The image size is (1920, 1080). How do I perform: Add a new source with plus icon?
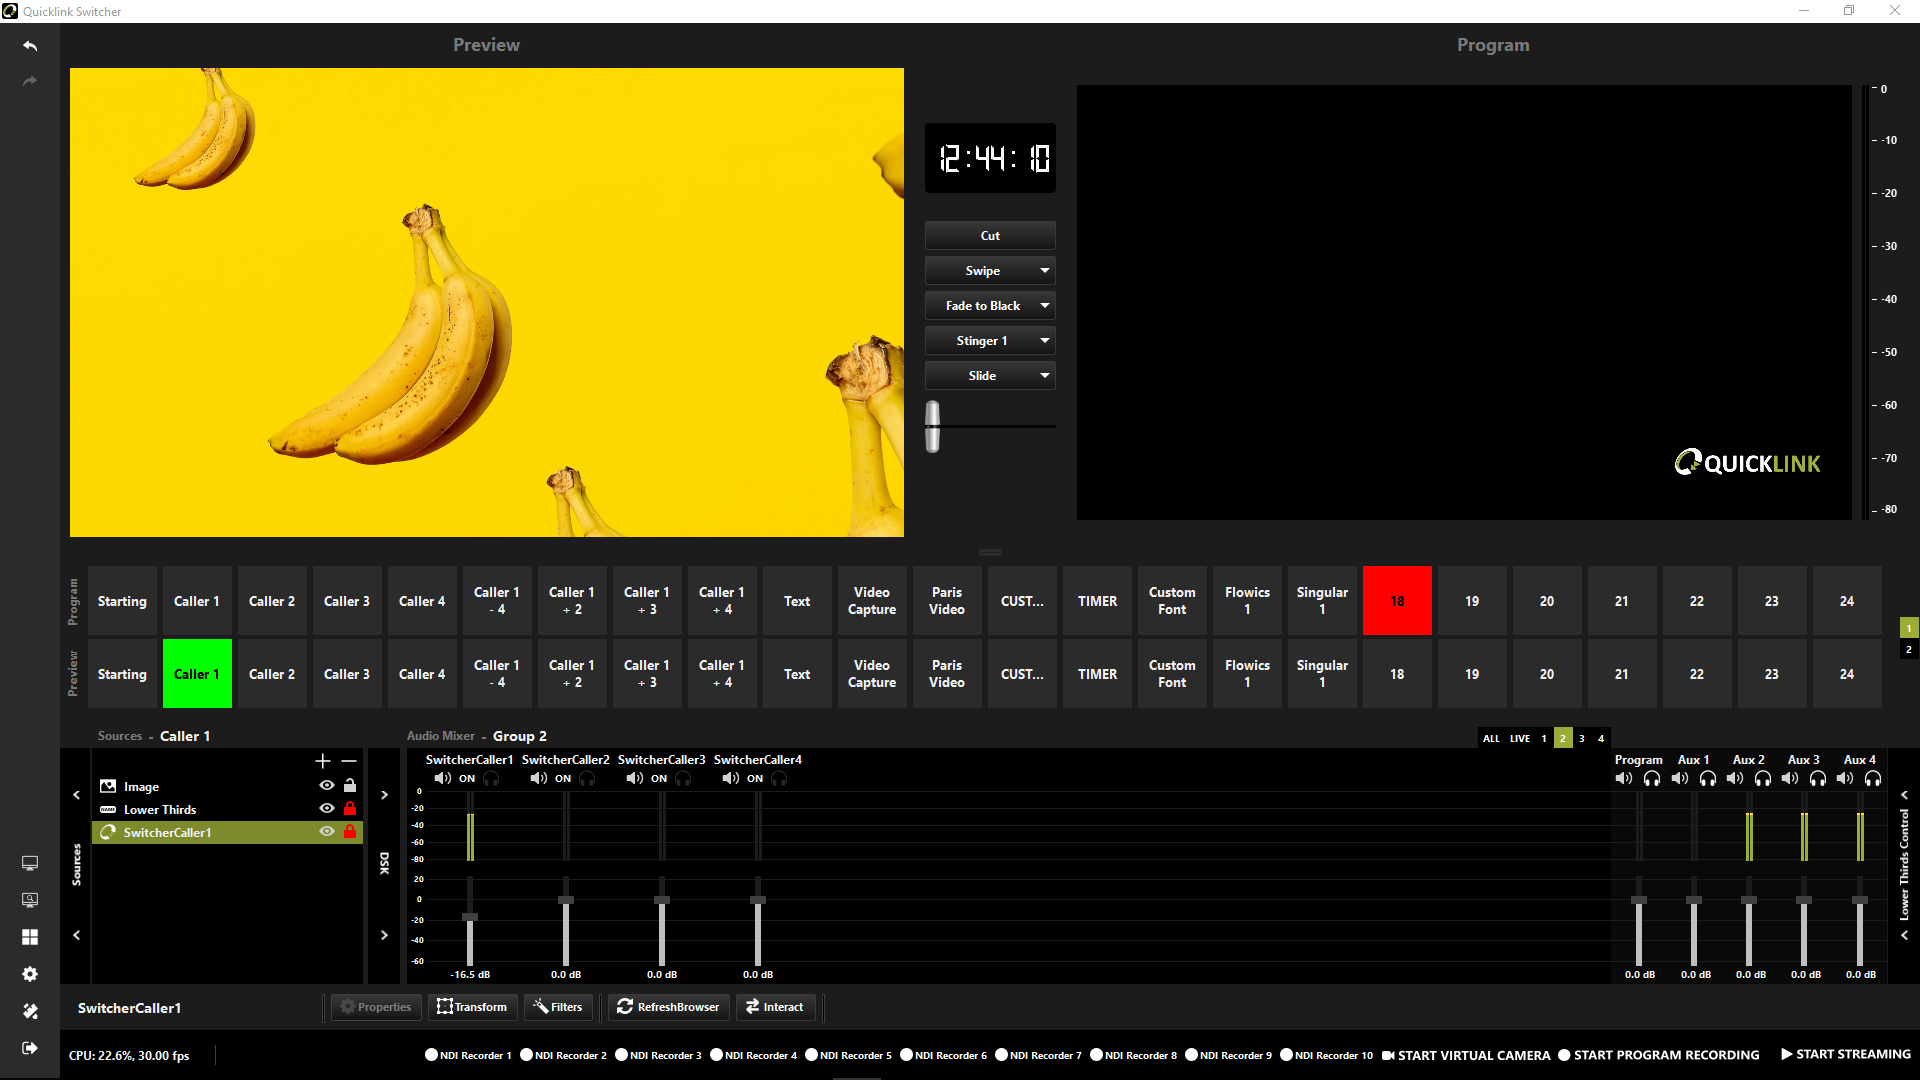pos(323,761)
